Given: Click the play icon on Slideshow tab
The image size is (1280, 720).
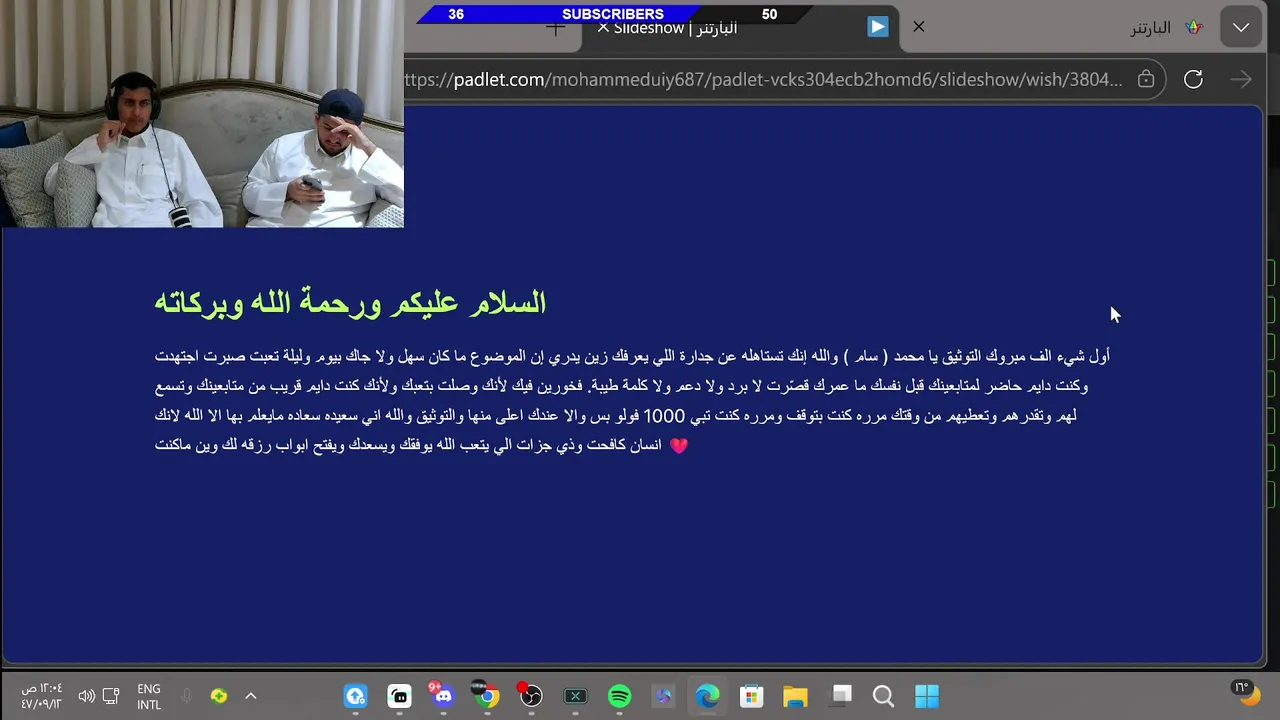Looking at the screenshot, I should point(878,27).
